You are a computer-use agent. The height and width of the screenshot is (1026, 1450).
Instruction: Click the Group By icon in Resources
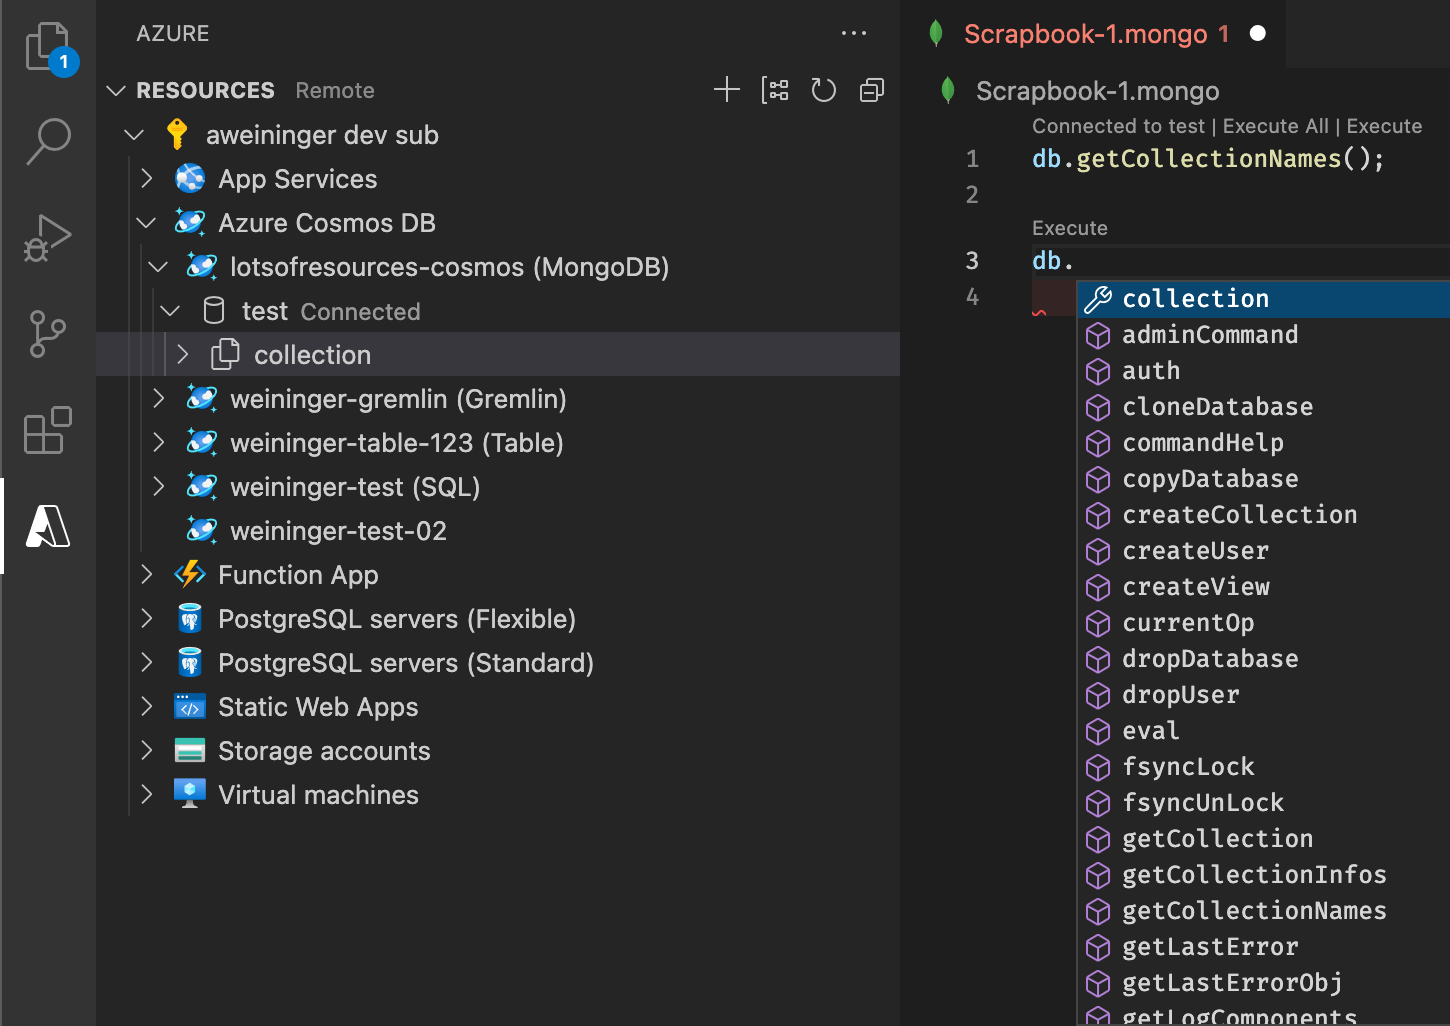coord(775,90)
